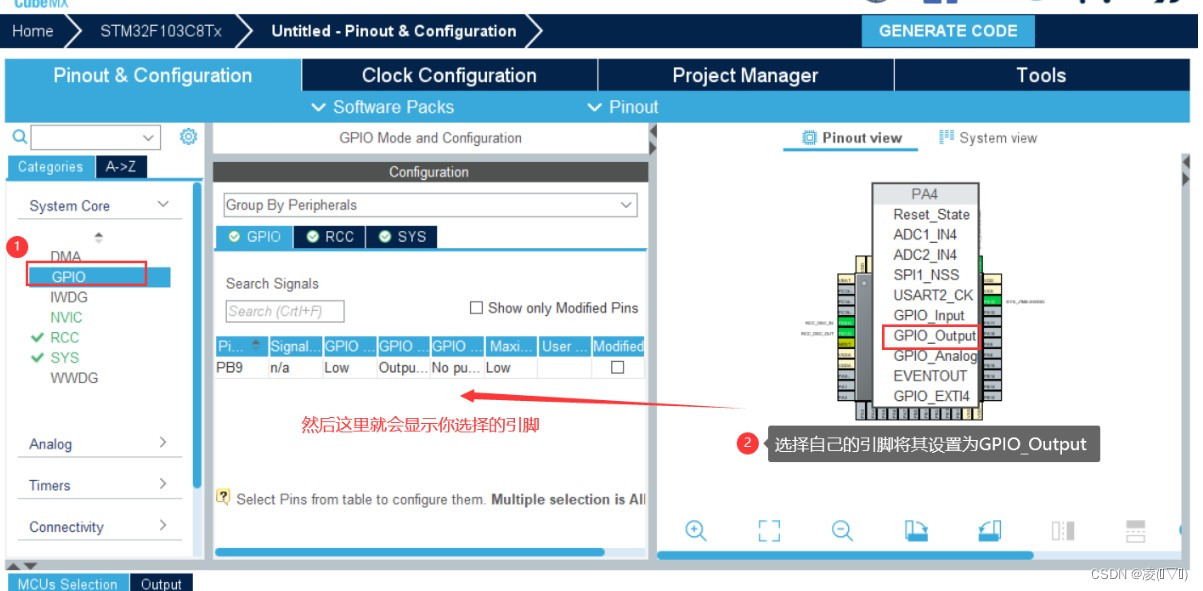Viewport: 1203px width, 591px height.
Task: Click the Search Signals input field
Action: 285,311
